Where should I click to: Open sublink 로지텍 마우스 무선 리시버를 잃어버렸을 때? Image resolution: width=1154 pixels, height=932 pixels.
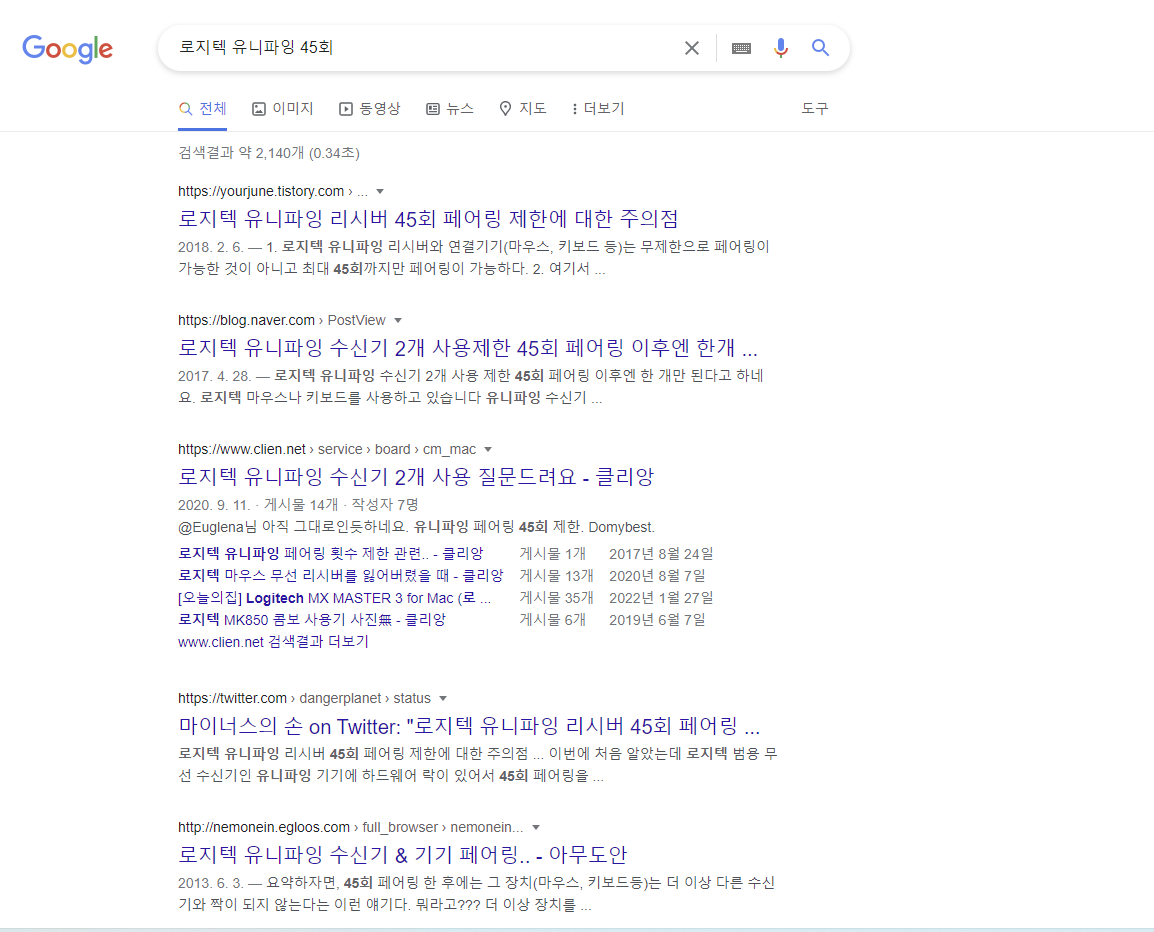[x=341, y=576]
